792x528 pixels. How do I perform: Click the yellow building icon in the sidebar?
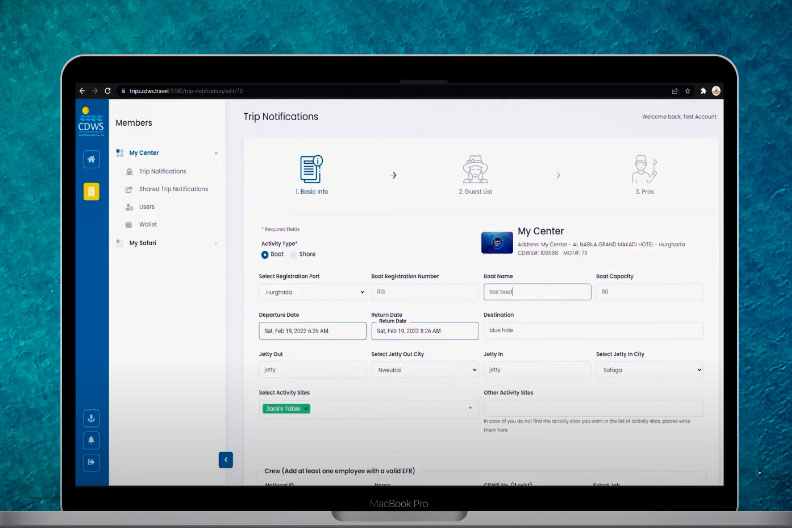pyautogui.click(x=91, y=191)
